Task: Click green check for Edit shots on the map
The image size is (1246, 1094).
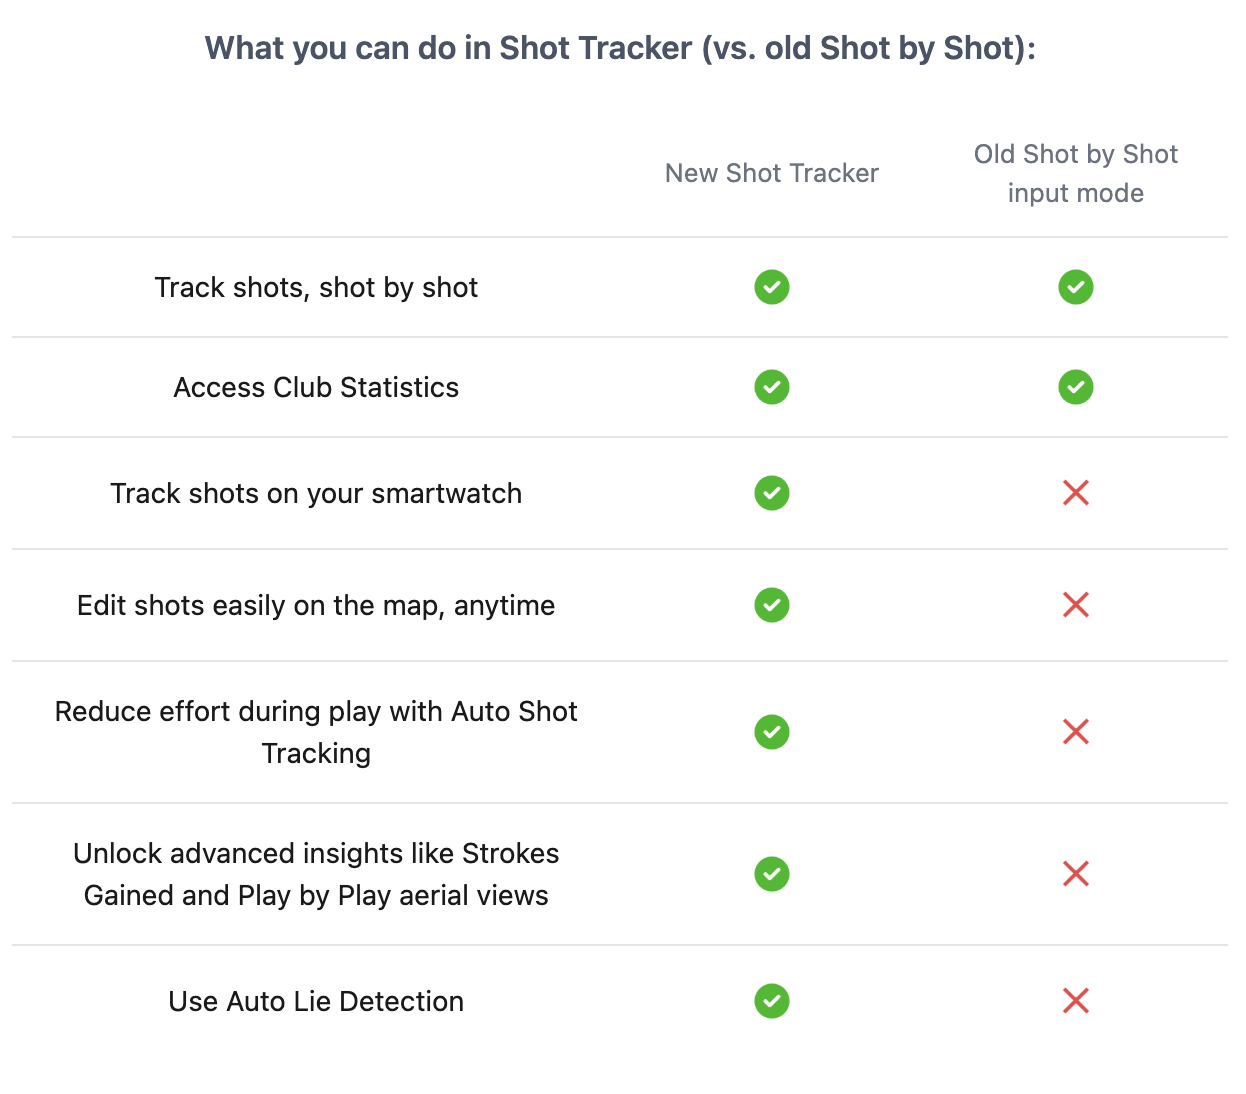Action: pos(771,605)
